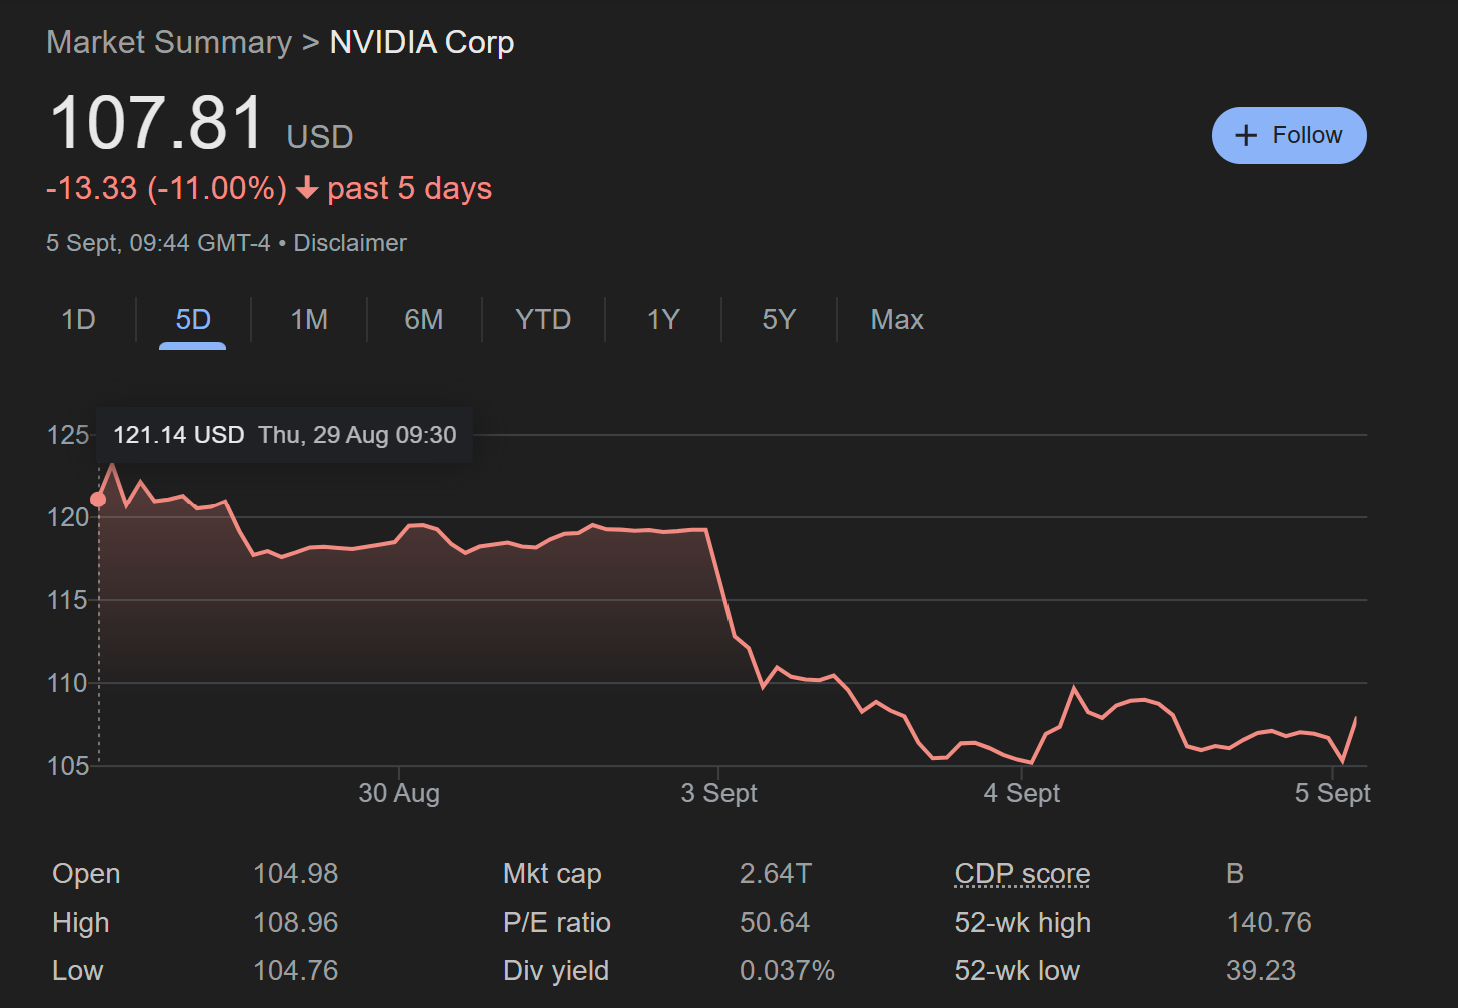Select the YTD range tab
1458x1008 pixels.
pos(543,320)
